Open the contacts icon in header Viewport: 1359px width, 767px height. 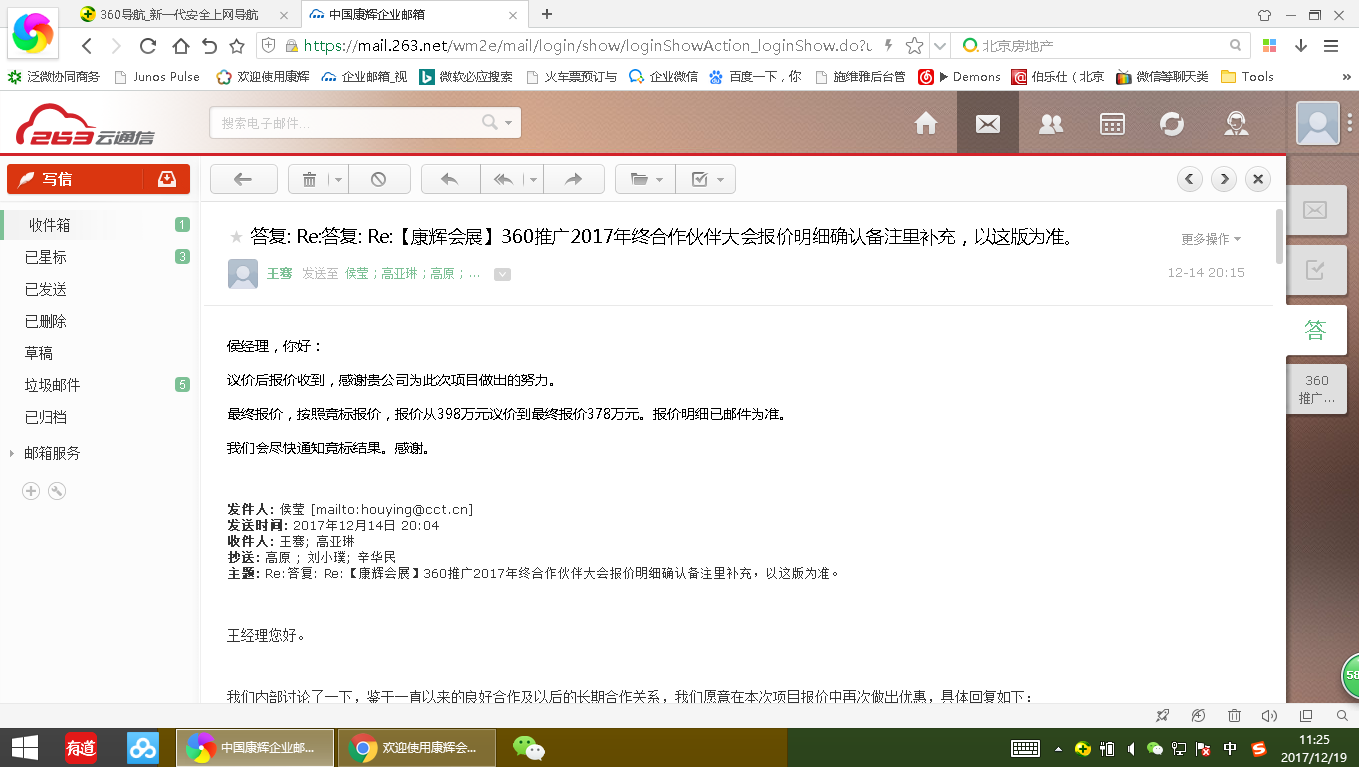pos(1050,123)
